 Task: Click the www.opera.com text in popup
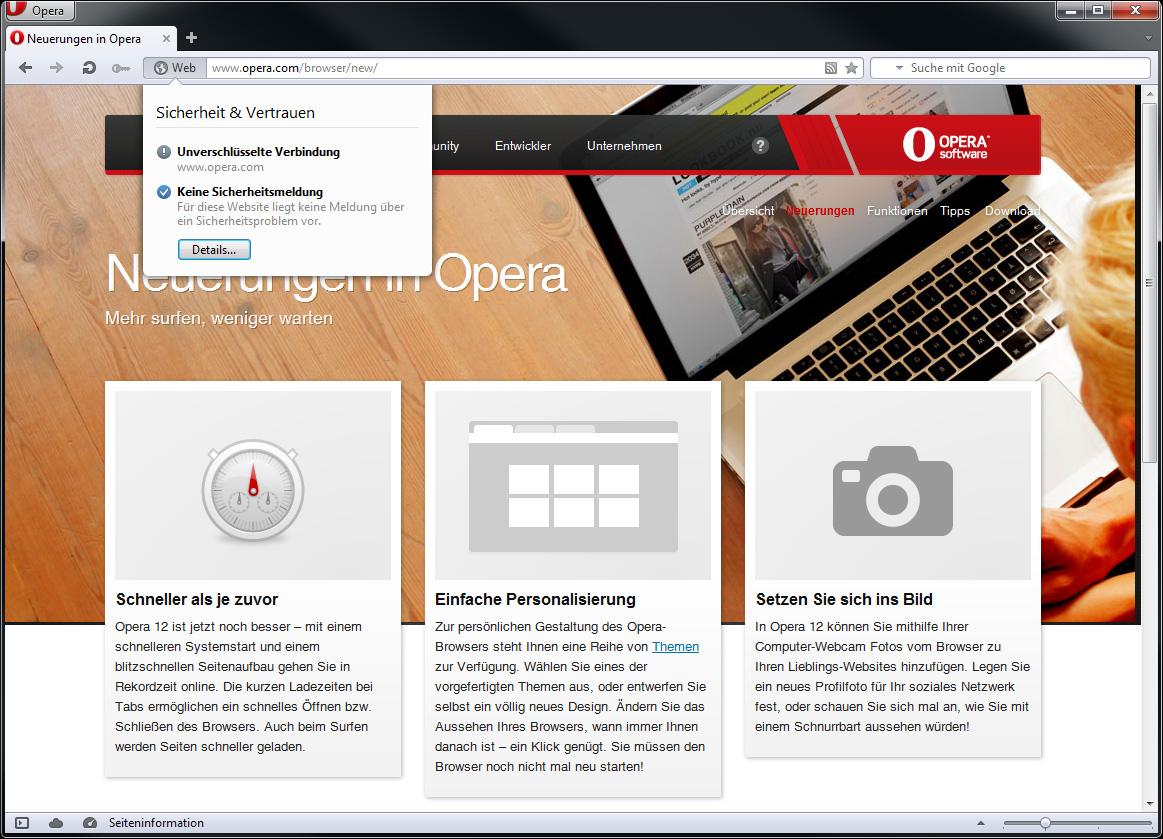[220, 168]
